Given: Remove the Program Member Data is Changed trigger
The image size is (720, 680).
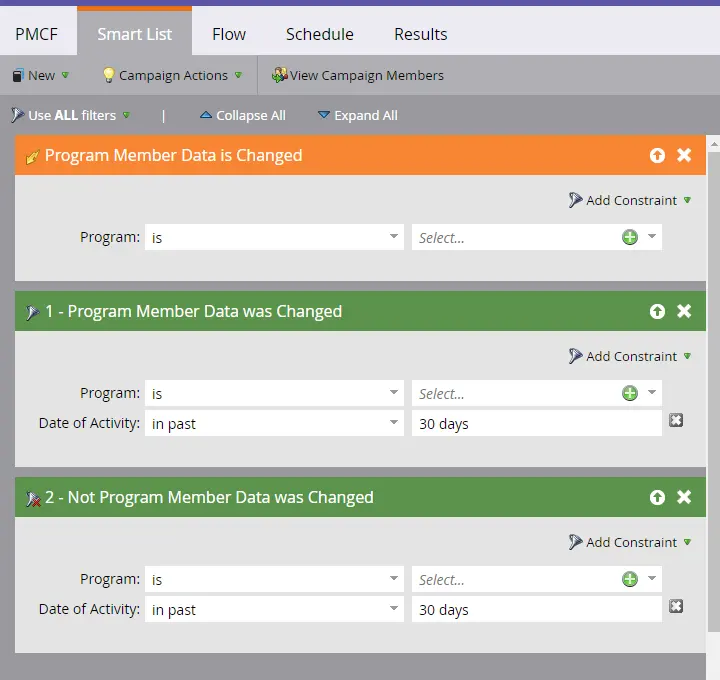Looking at the screenshot, I should click(684, 155).
